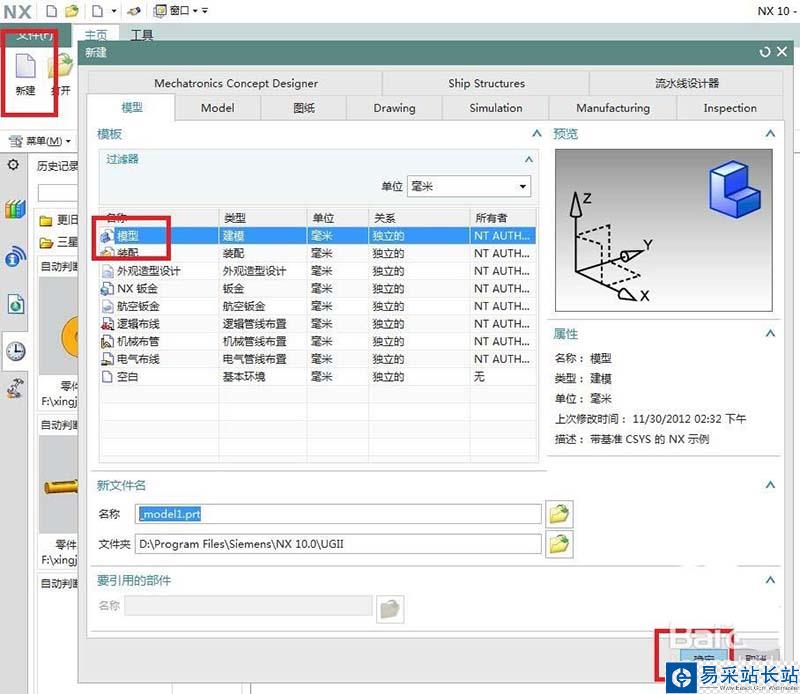
Task: Select the 模型 template row
Action: coord(317,236)
